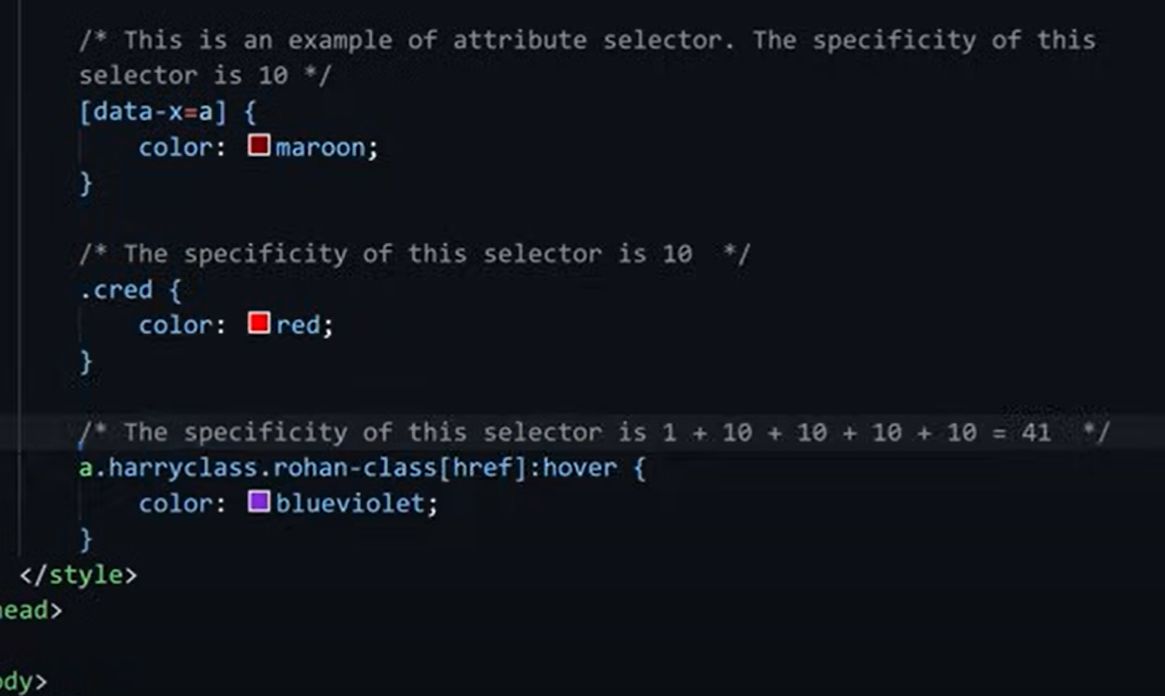Click the a.harryclass.rohan-class[href]:hover selector
Image resolution: width=1165 pixels, height=696 pixels.
tap(348, 468)
